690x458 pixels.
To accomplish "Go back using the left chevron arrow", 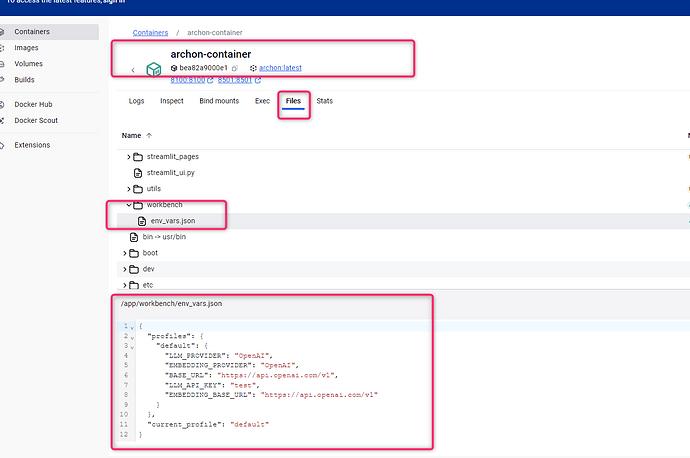I will coord(133,70).
